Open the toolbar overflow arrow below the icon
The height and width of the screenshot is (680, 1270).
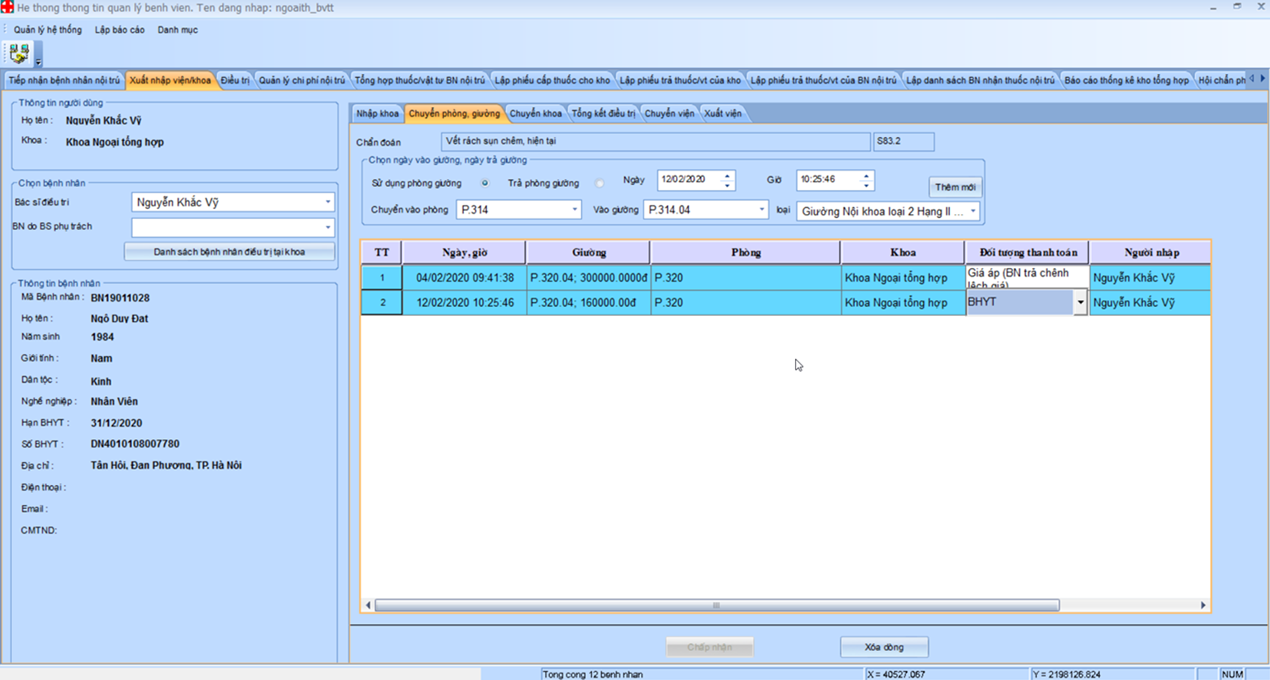tap(38, 61)
